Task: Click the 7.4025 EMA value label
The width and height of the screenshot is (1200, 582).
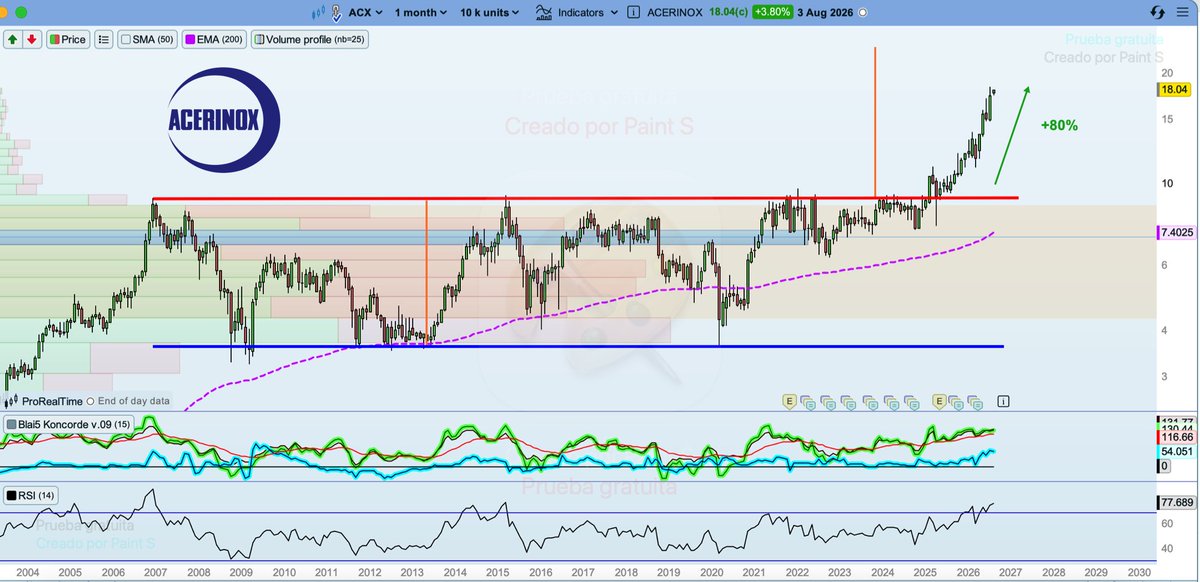Action: [x=1176, y=232]
